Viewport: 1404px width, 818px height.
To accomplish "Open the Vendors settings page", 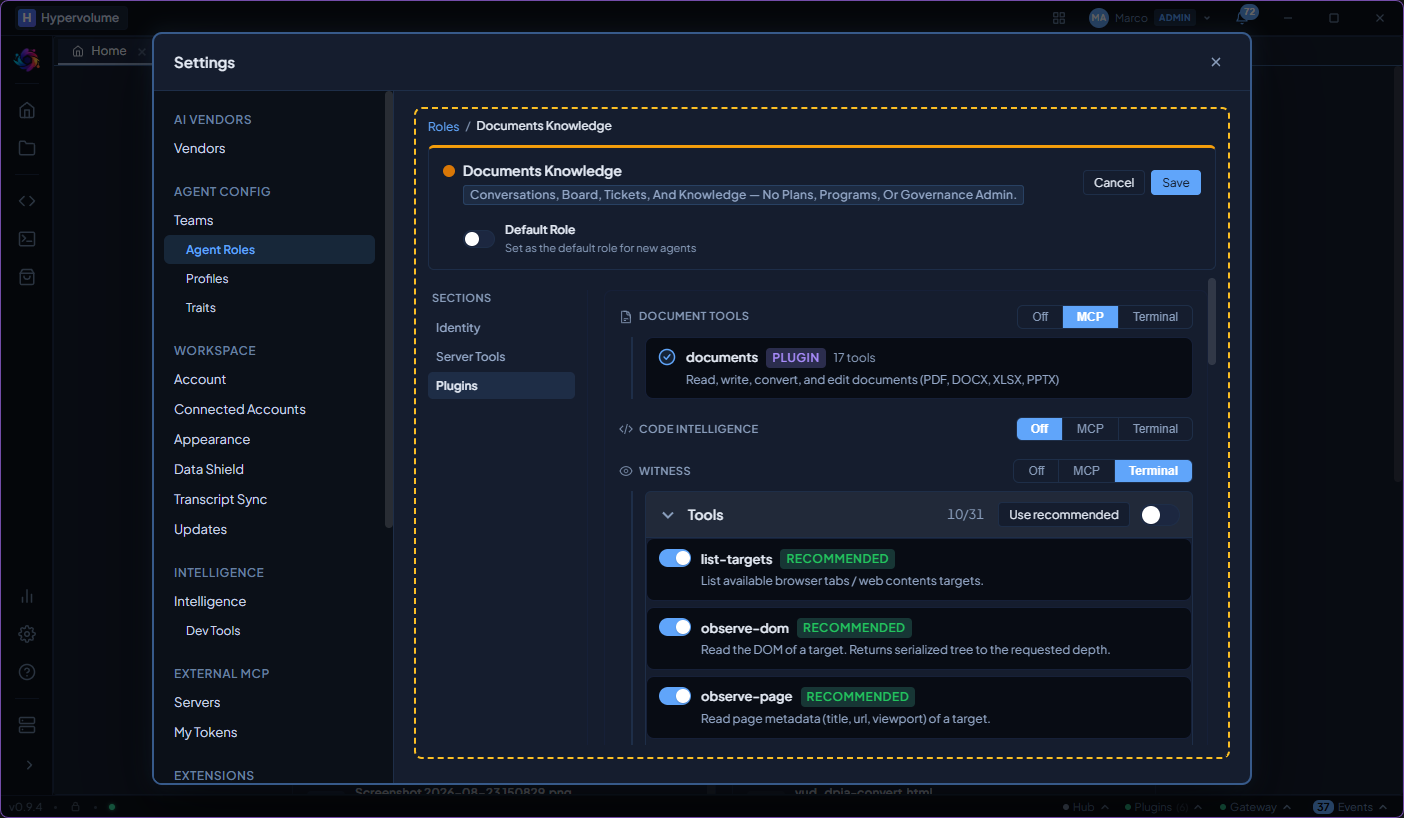I will pyautogui.click(x=200, y=148).
